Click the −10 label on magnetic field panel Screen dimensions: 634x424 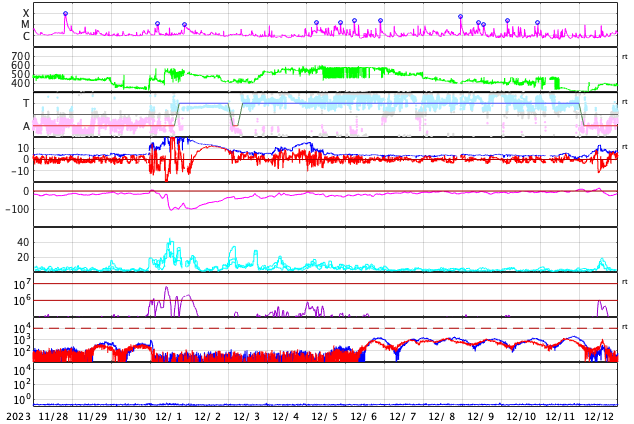tap(18, 171)
